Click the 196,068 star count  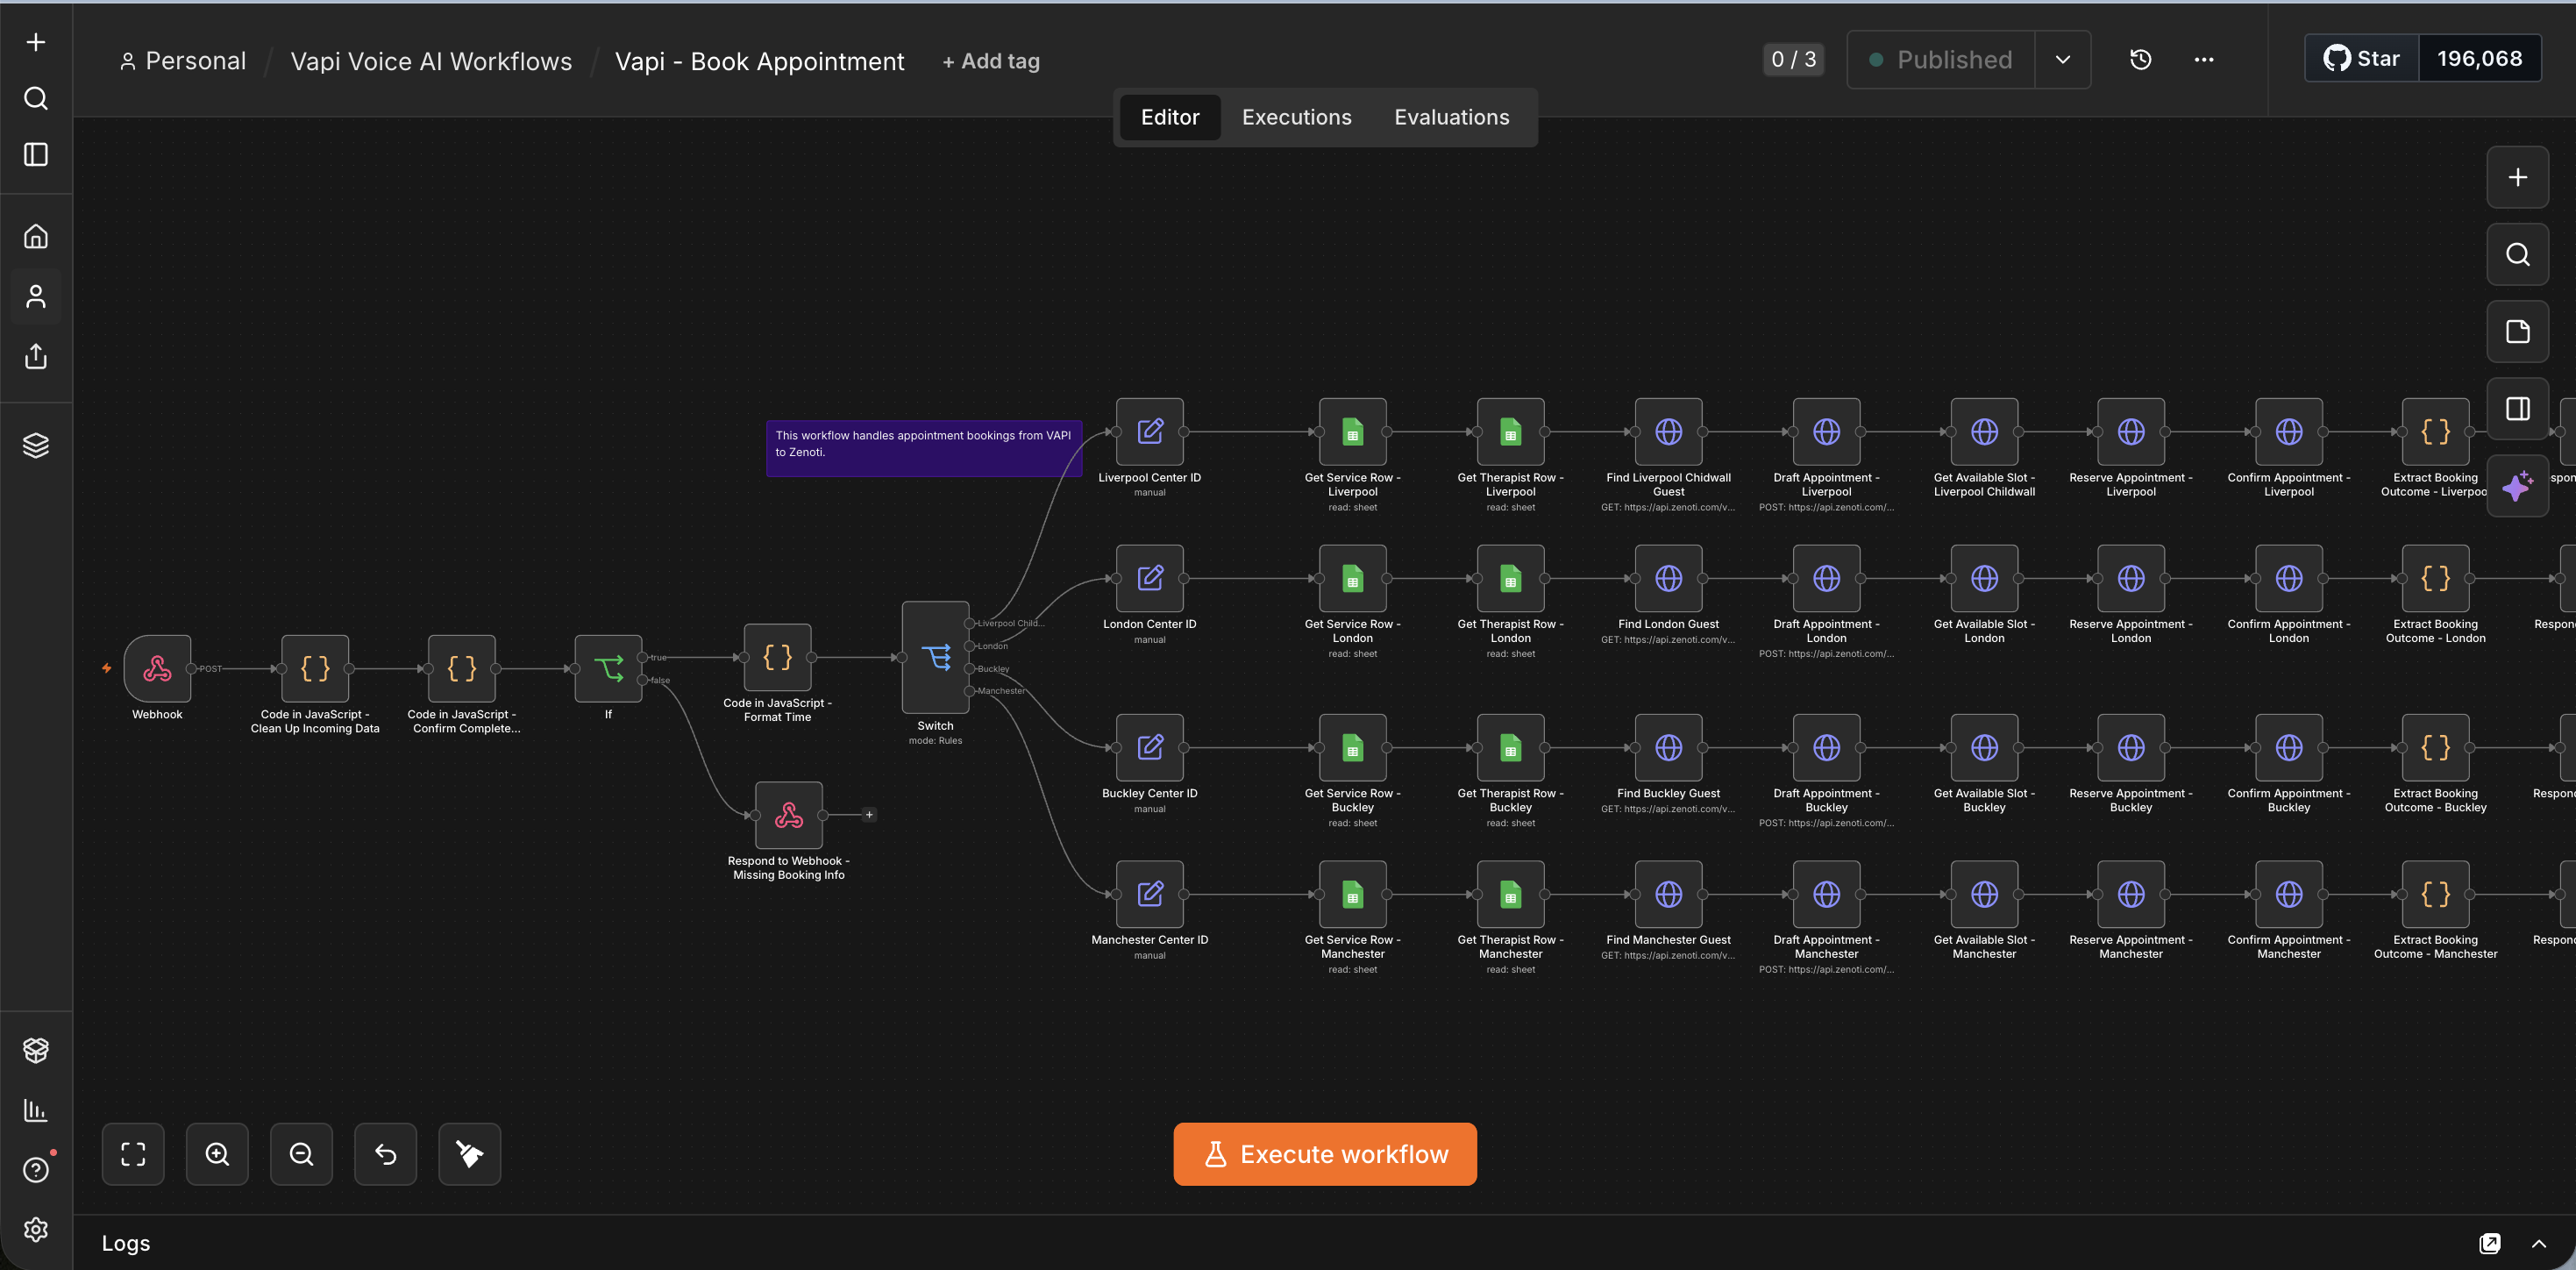[2479, 59]
